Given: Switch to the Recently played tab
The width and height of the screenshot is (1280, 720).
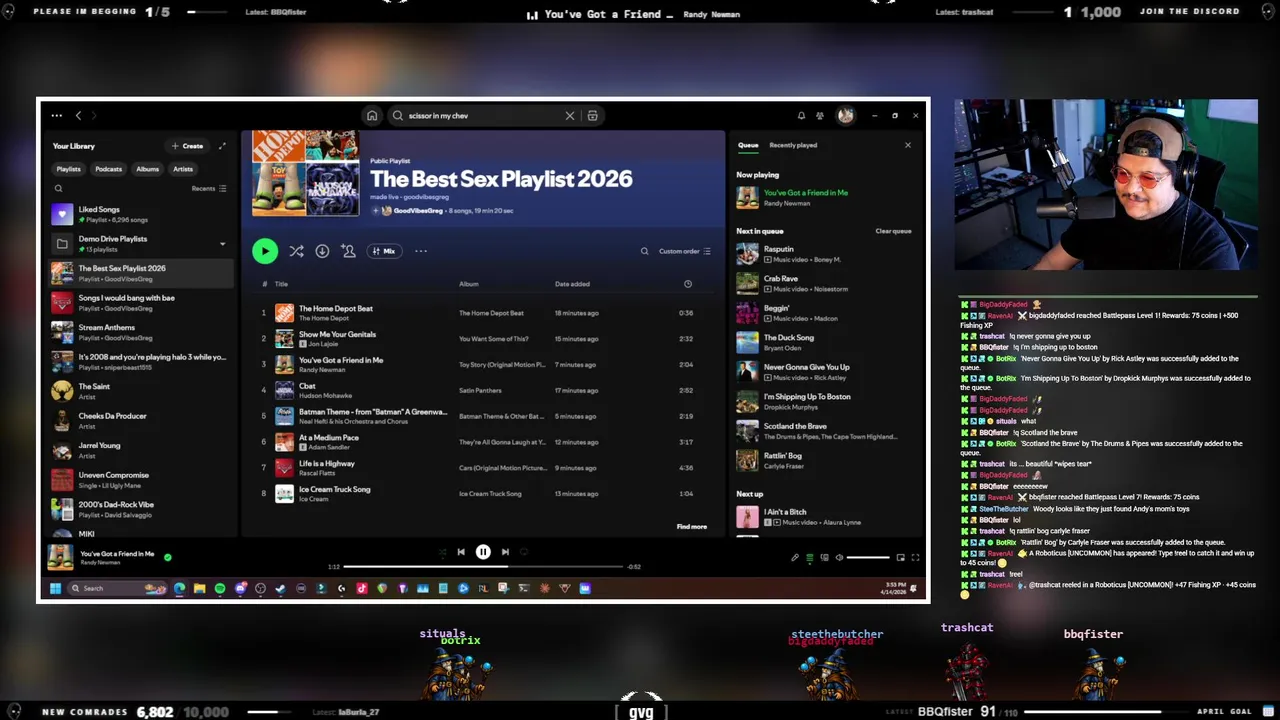Looking at the screenshot, I should pos(793,145).
